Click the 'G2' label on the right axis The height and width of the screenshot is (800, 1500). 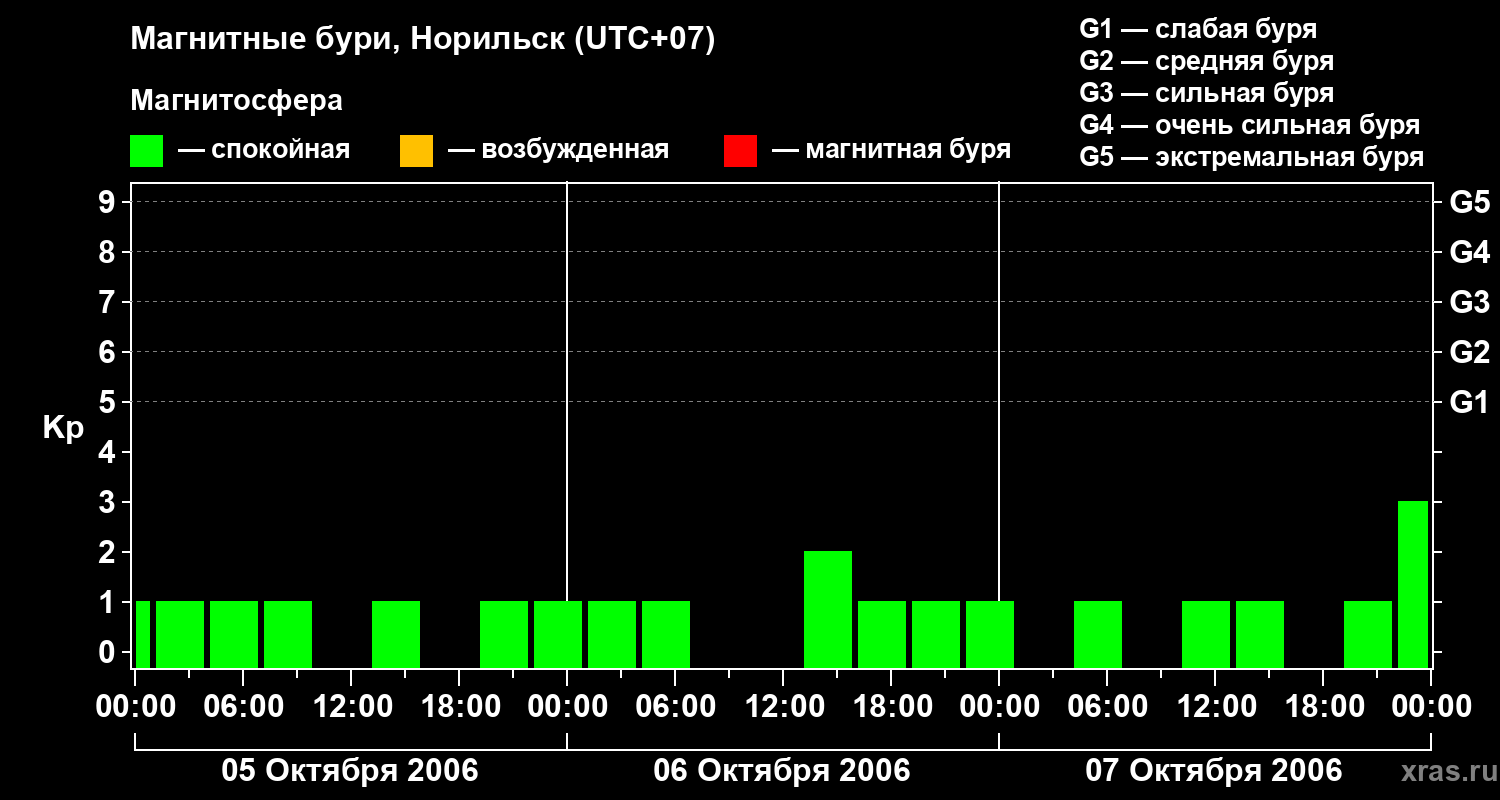(x=1469, y=352)
